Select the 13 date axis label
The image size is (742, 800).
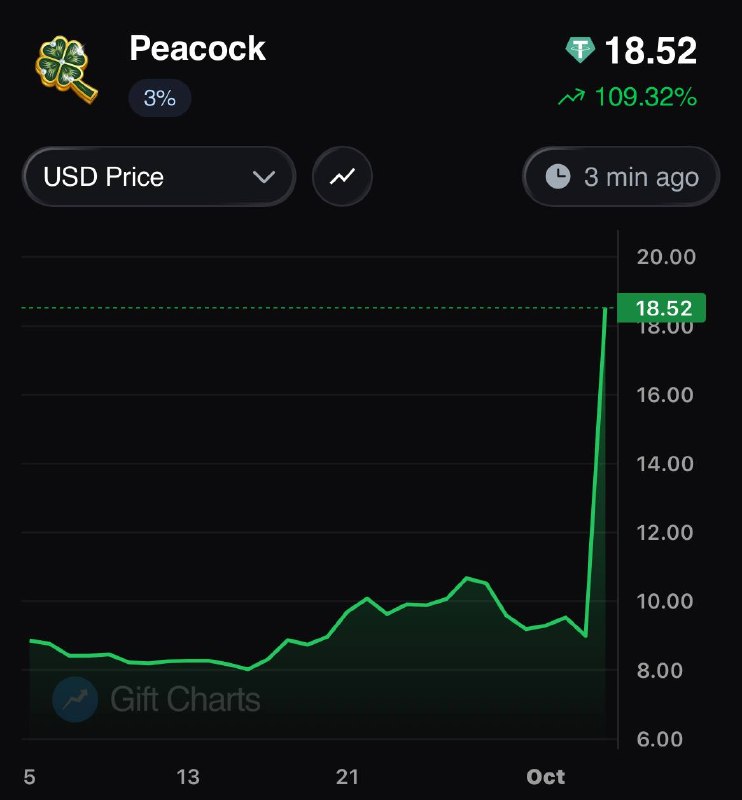tap(188, 777)
